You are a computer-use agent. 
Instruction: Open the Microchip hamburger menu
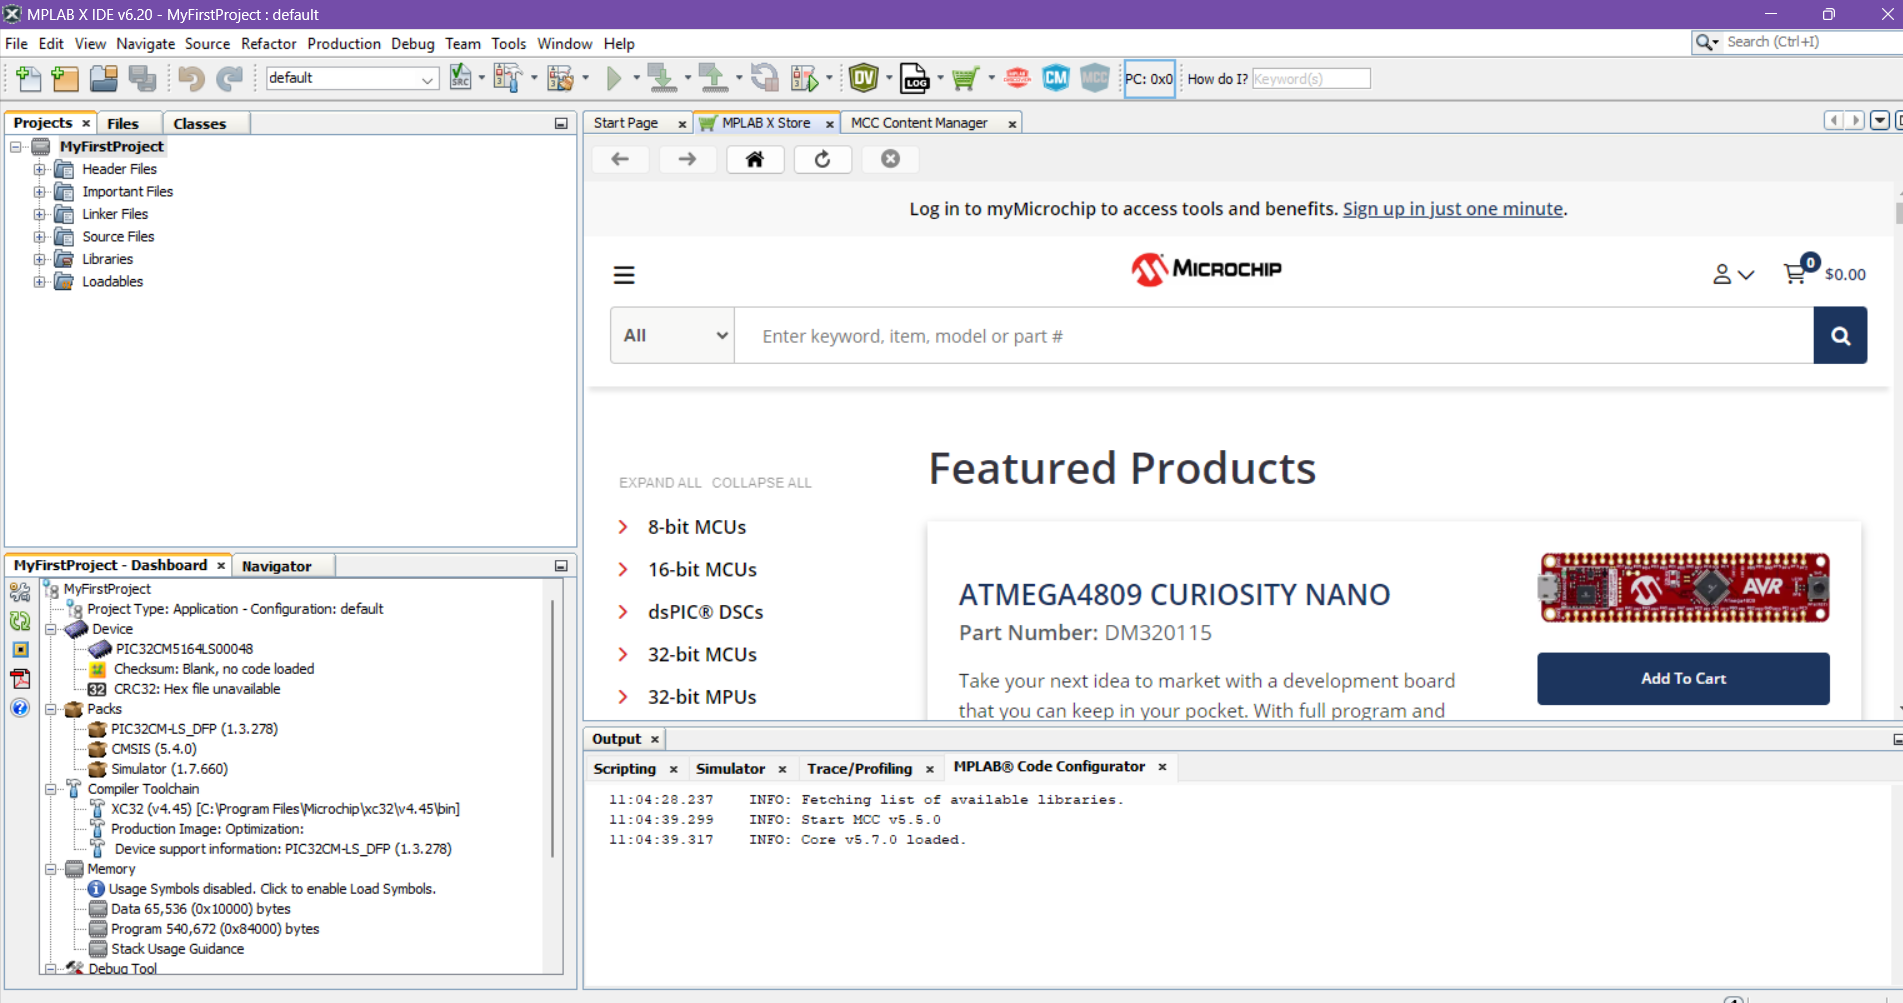[624, 275]
